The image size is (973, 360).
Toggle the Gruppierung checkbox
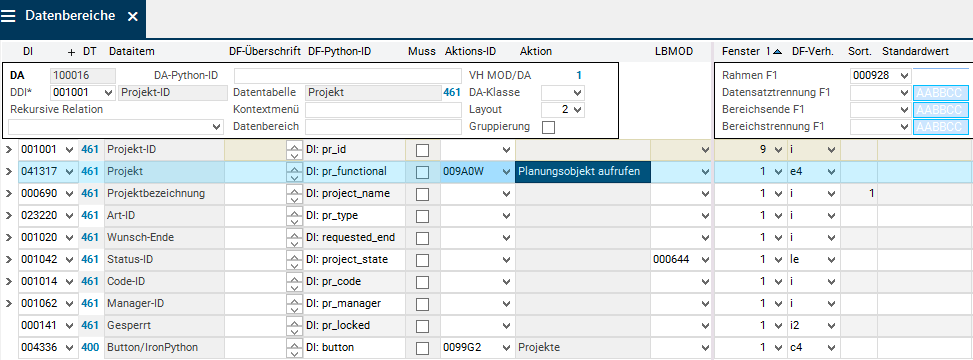point(549,127)
